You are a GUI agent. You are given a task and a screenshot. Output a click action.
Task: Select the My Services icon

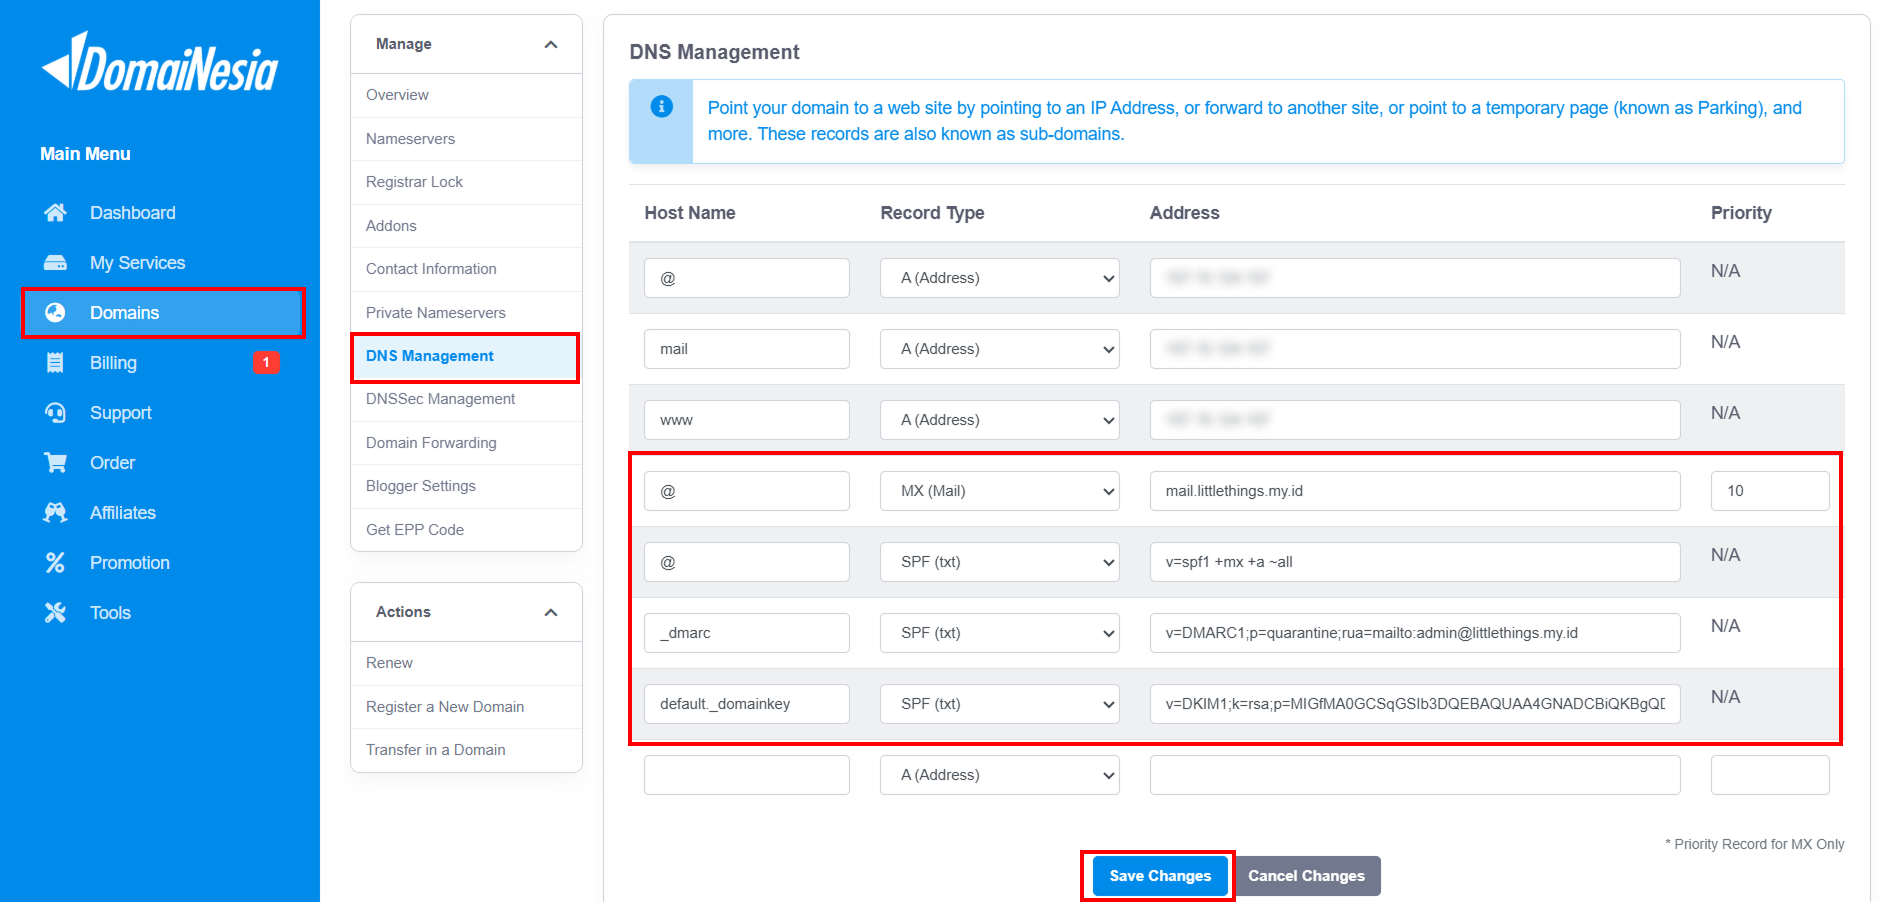pos(57,262)
